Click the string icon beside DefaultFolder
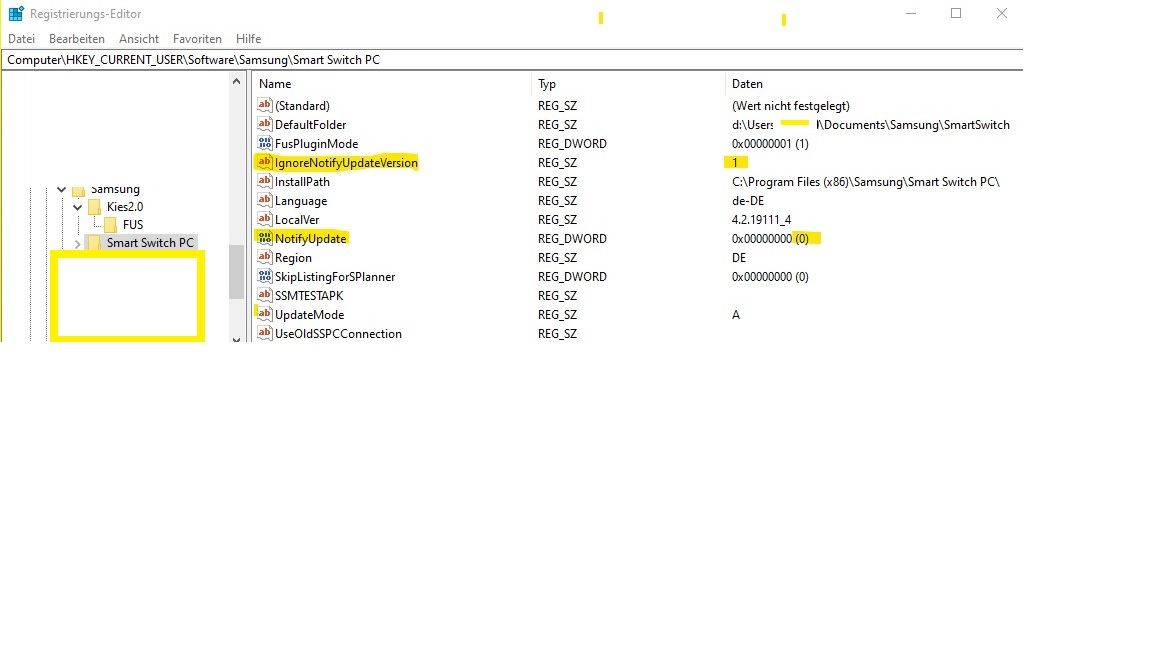Viewport: 1152px width, 648px height. click(264, 124)
